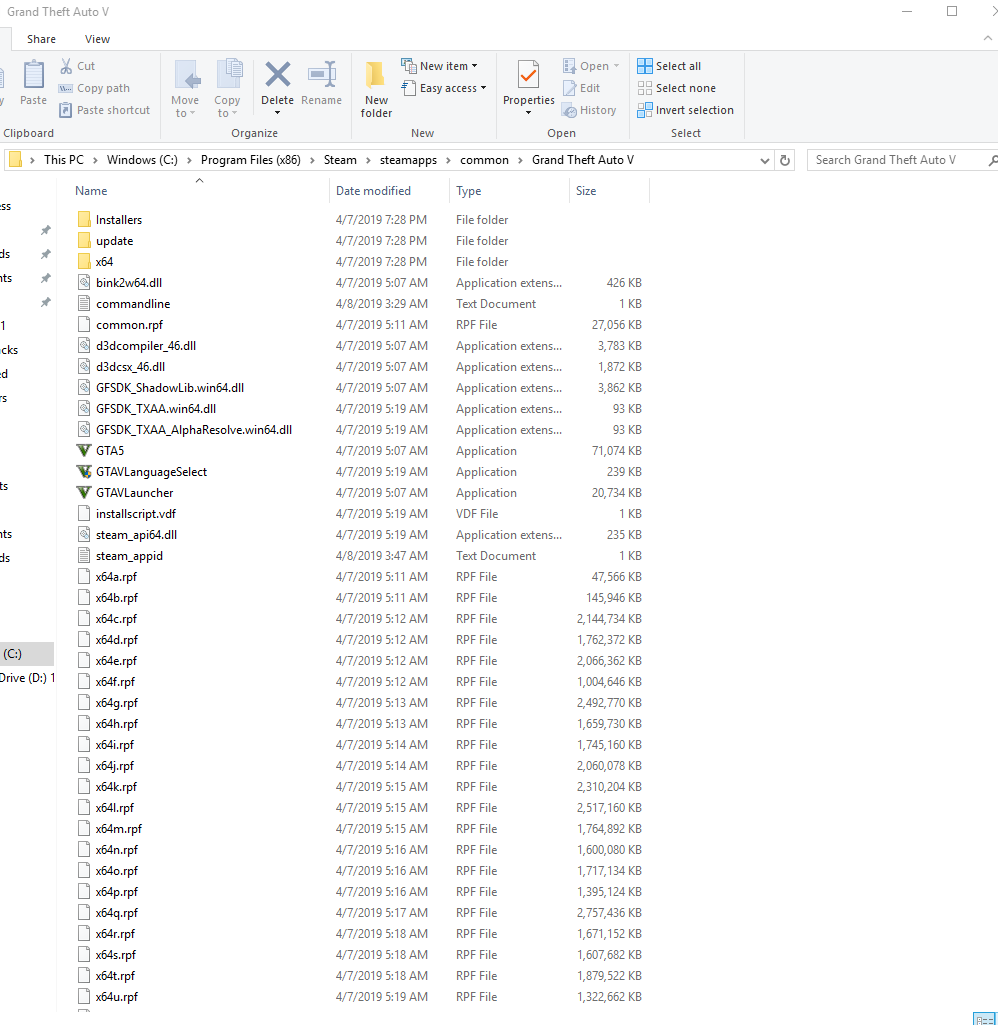
Task: Click the Rename icon
Action: [322, 75]
